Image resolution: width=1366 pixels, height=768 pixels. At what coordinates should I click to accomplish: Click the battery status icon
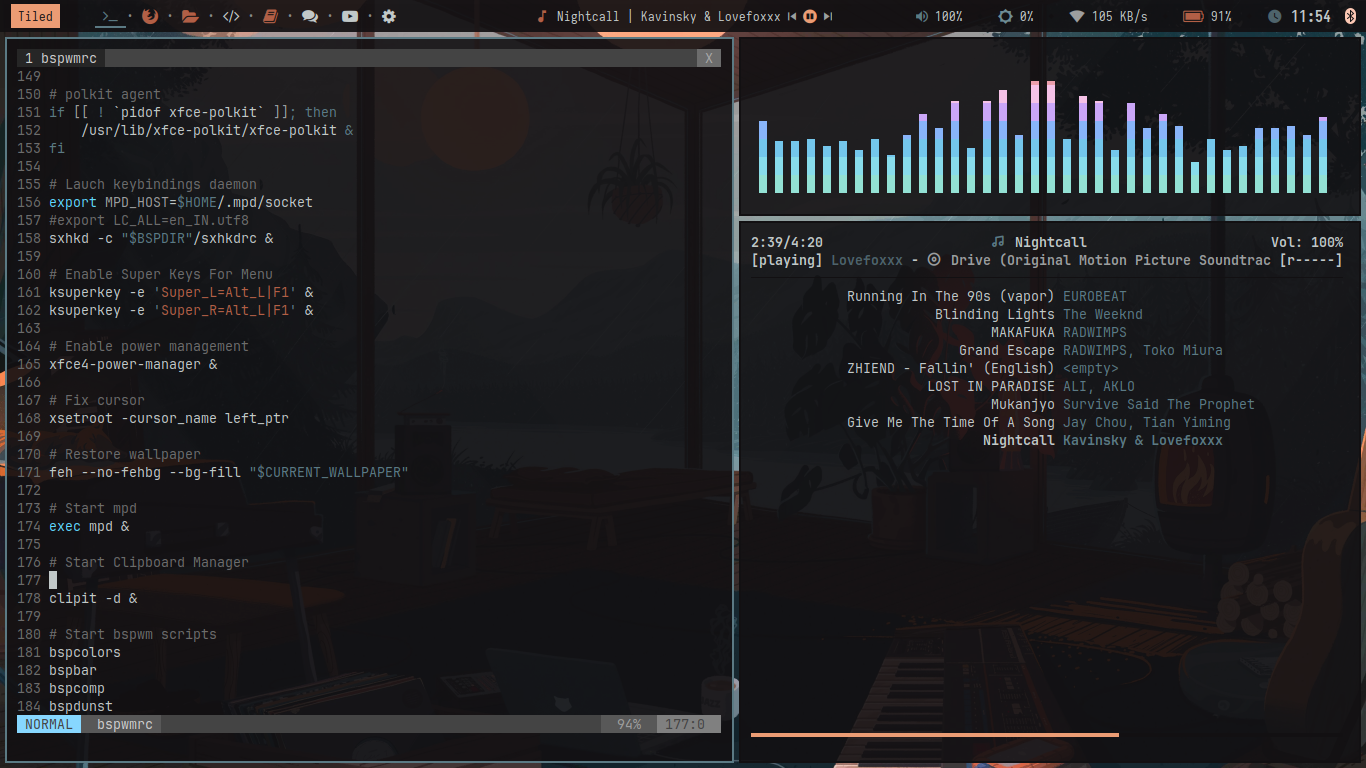click(1192, 16)
